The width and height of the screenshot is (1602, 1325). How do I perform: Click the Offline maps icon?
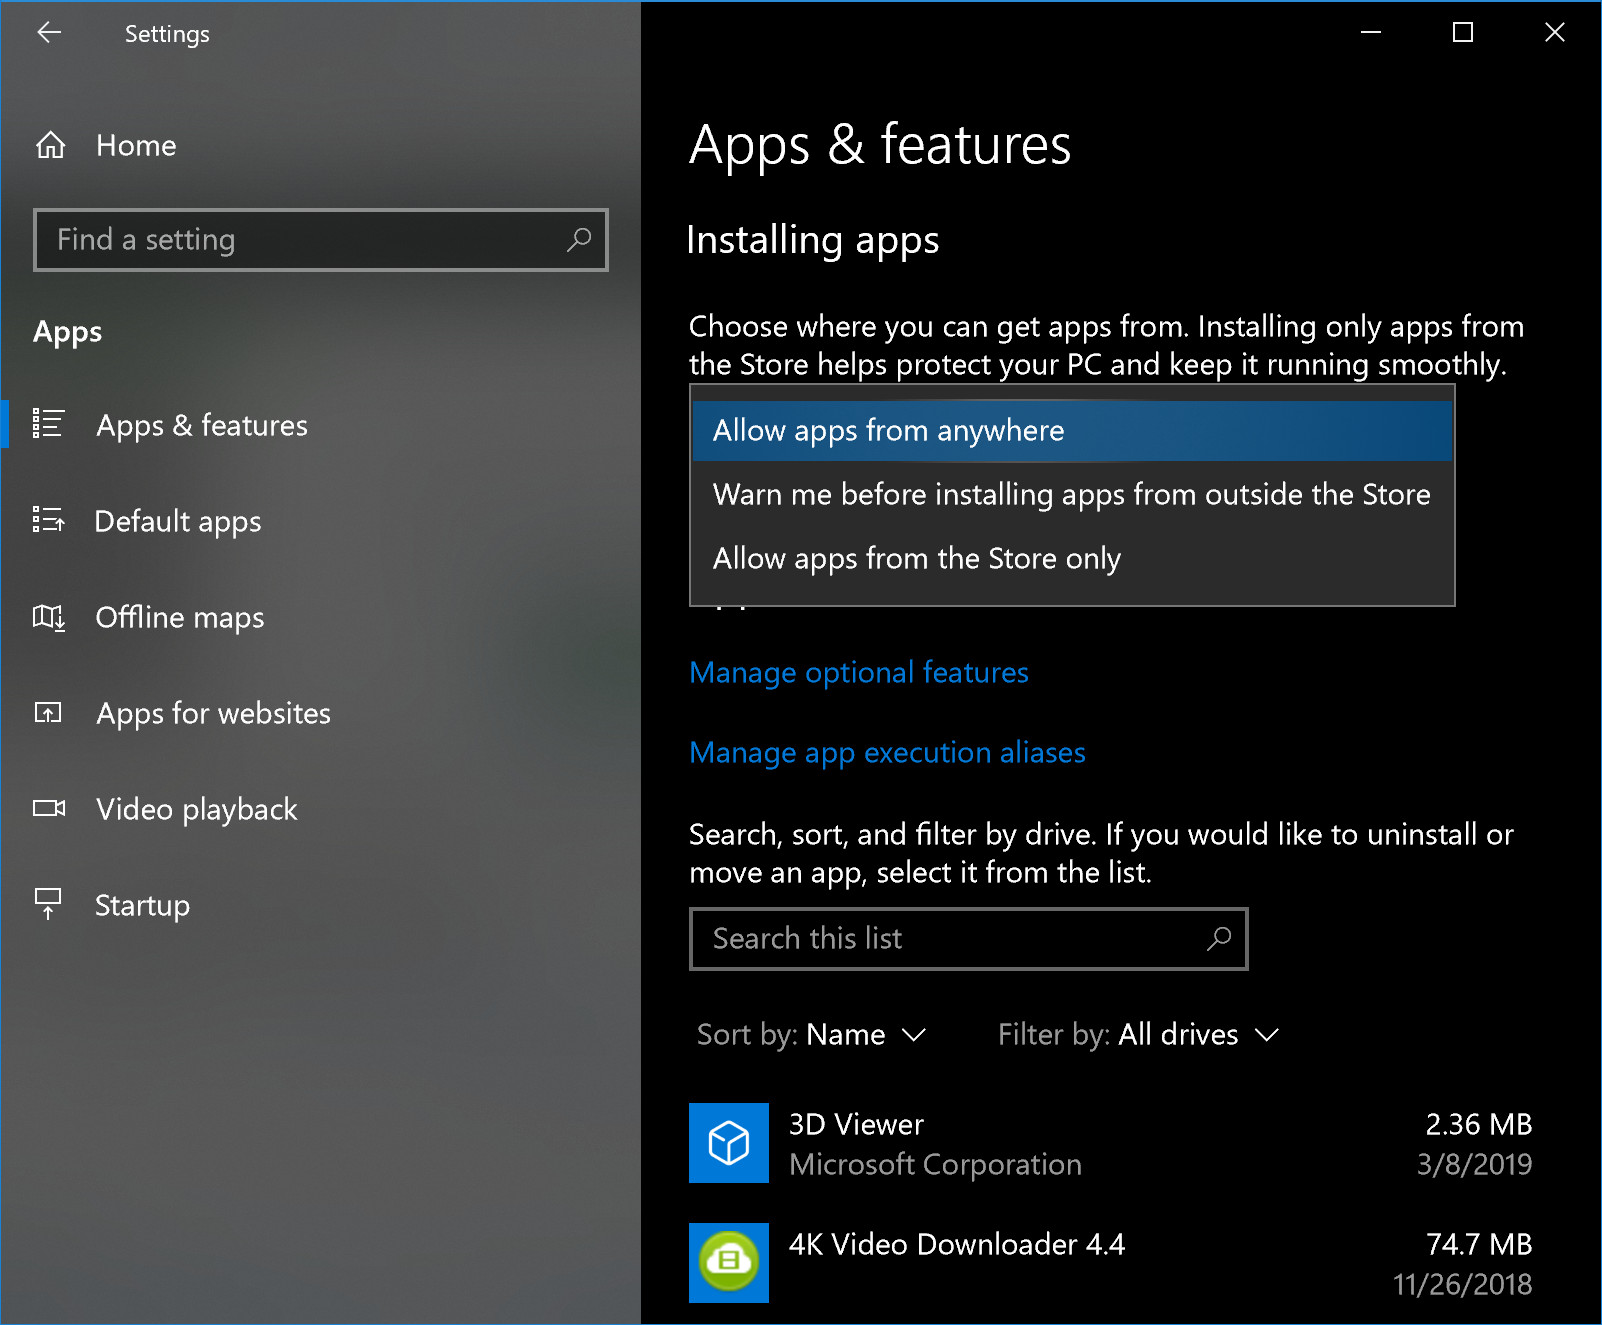point(48,617)
